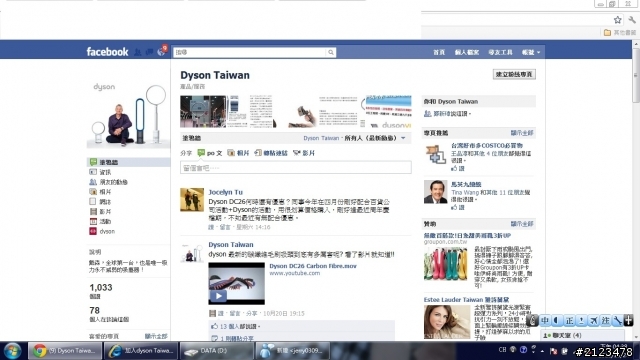Toggle IME half-moon width button
Viewport: 640px width, 360px height.
(557, 320)
